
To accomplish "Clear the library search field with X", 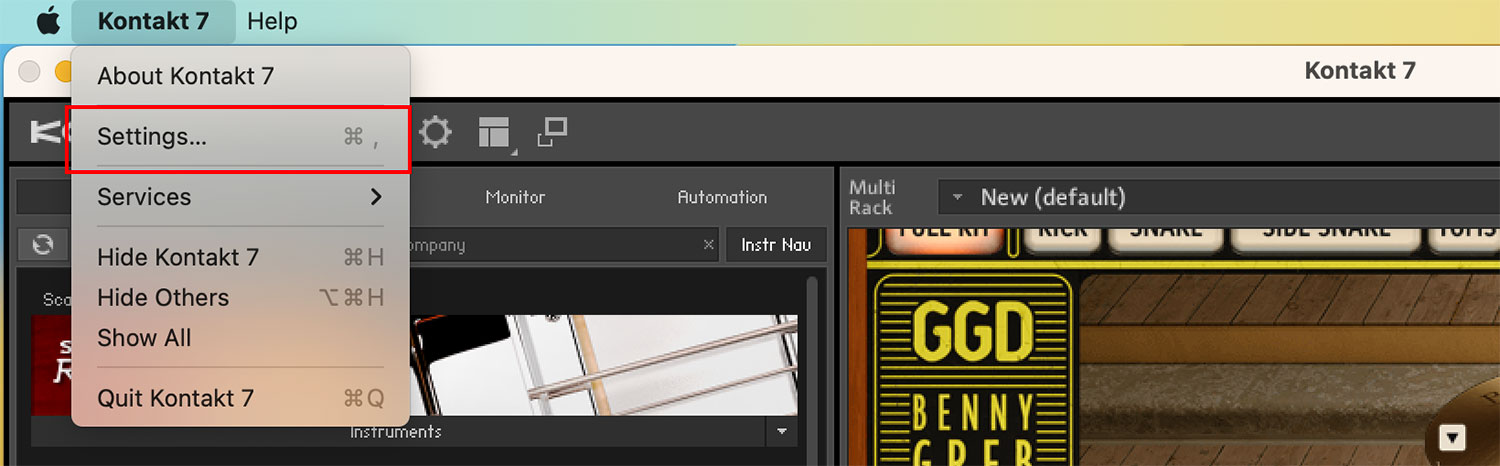I will pyautogui.click(x=709, y=244).
